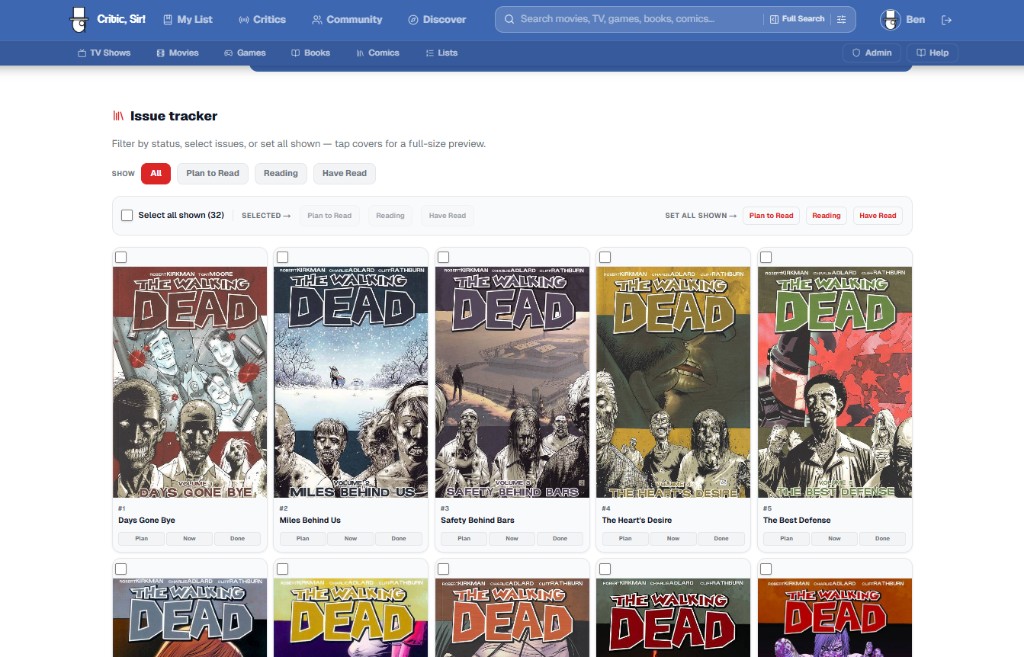Open search filter sliders icon
Screen dimensions: 1024x657
(841, 19)
